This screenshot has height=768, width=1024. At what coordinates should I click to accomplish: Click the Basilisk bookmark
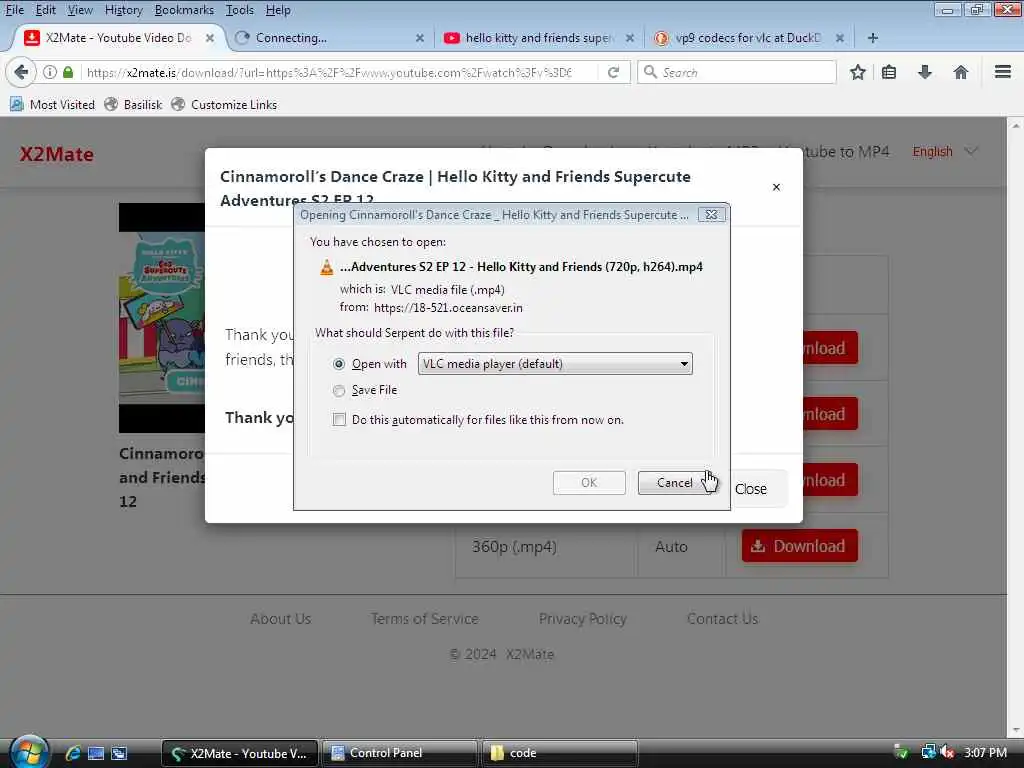(x=133, y=104)
